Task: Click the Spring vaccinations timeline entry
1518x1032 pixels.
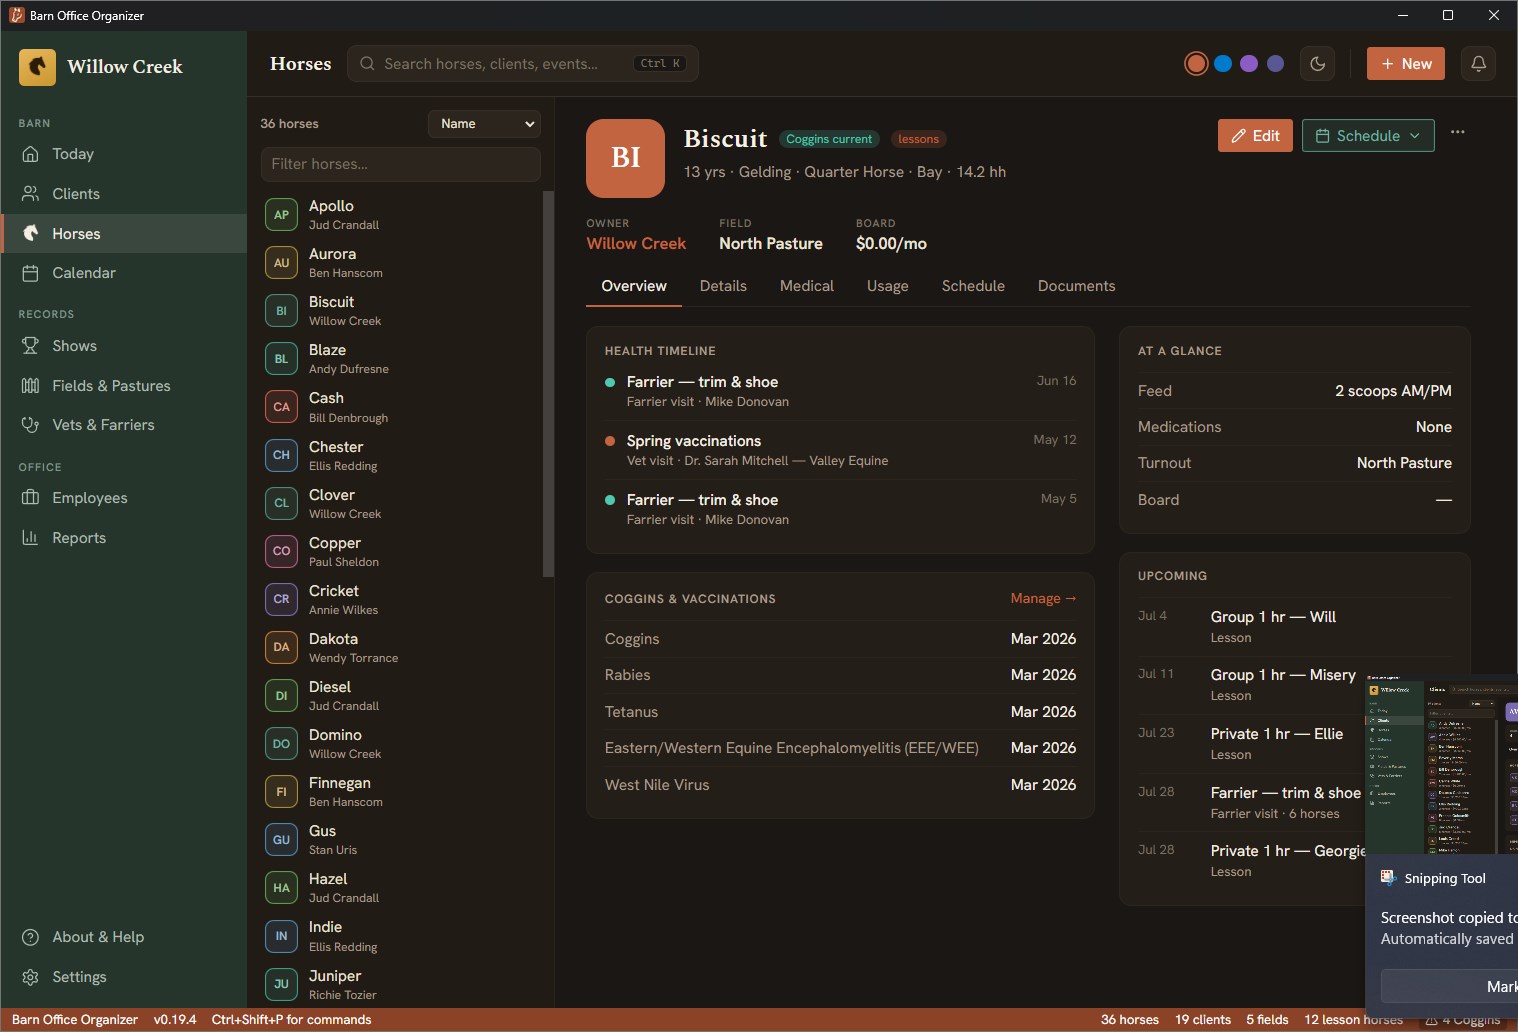Action: [841, 450]
